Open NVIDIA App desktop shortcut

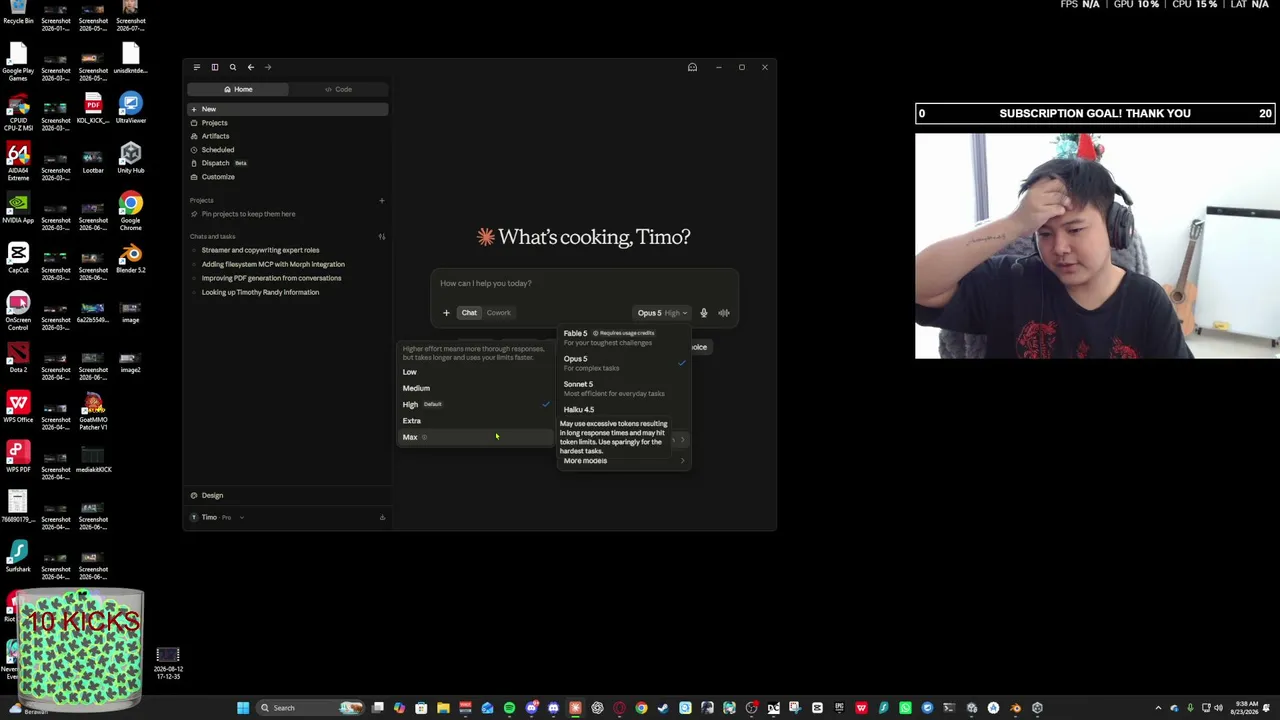(x=18, y=208)
